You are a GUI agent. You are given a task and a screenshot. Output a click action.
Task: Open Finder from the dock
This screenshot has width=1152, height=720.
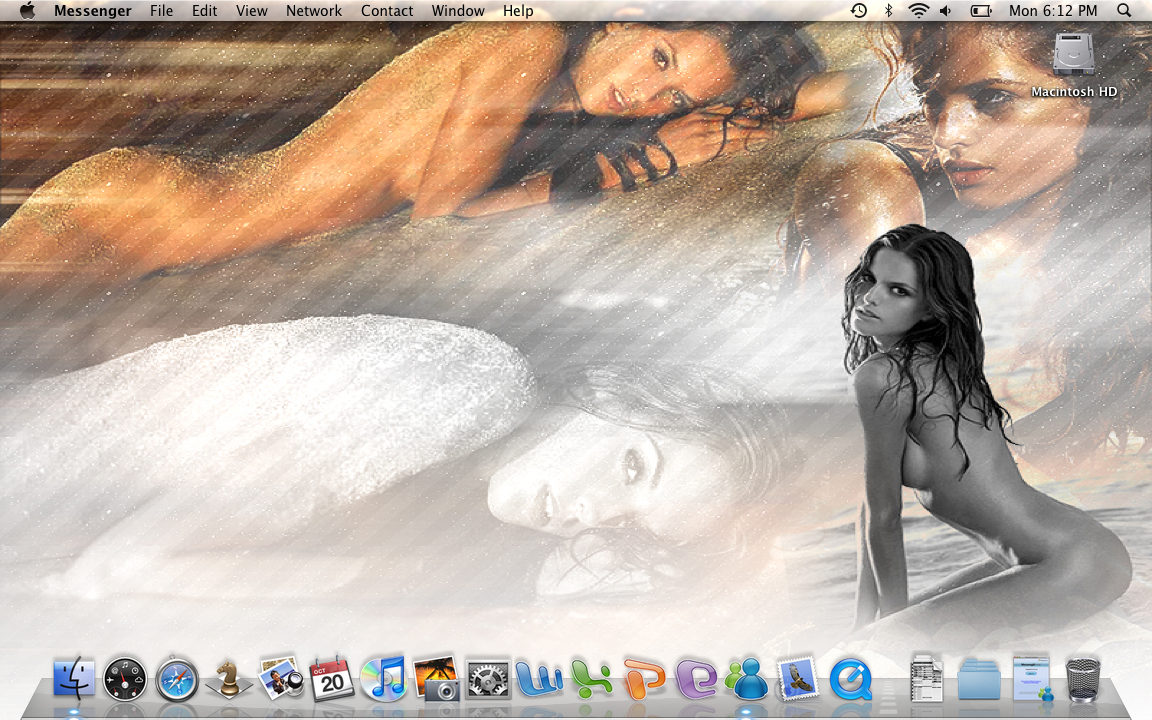click(x=74, y=679)
